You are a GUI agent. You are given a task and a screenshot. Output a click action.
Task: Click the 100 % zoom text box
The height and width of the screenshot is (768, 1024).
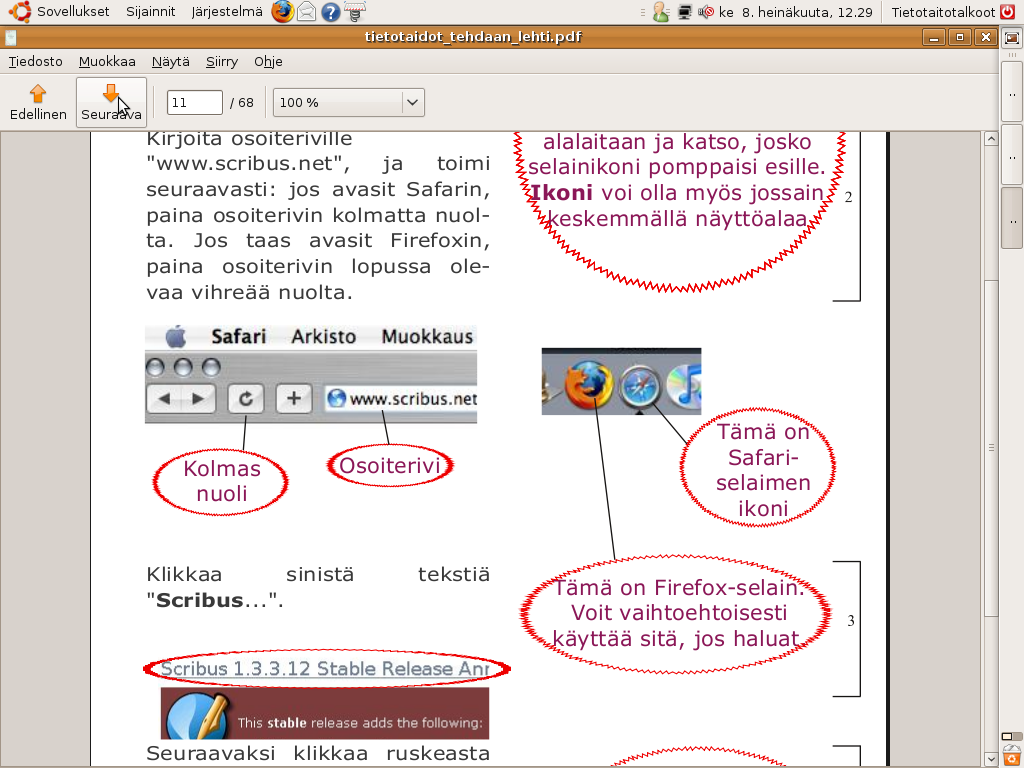click(338, 103)
